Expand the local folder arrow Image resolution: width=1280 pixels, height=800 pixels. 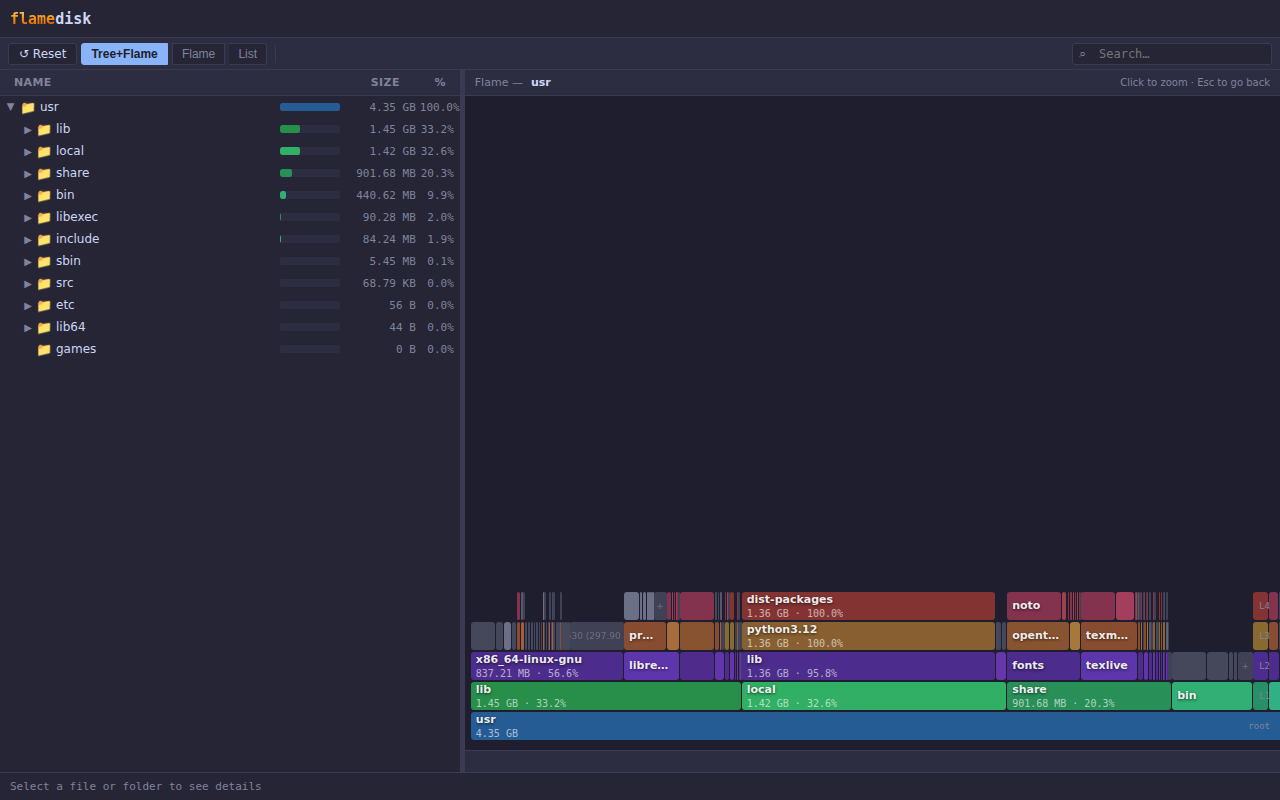point(28,152)
